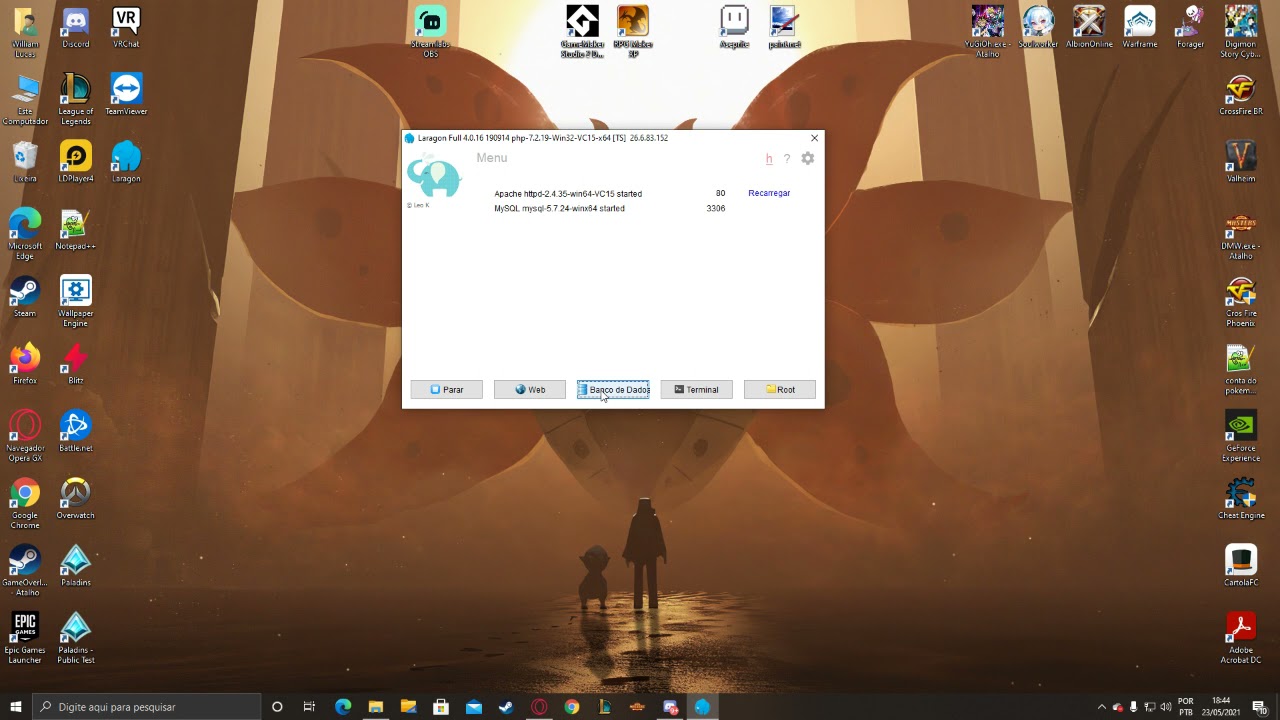Screen dimensions: 1280x720
Task: Select the GameMaker Studio 2 desktop icon
Action: 582,32
